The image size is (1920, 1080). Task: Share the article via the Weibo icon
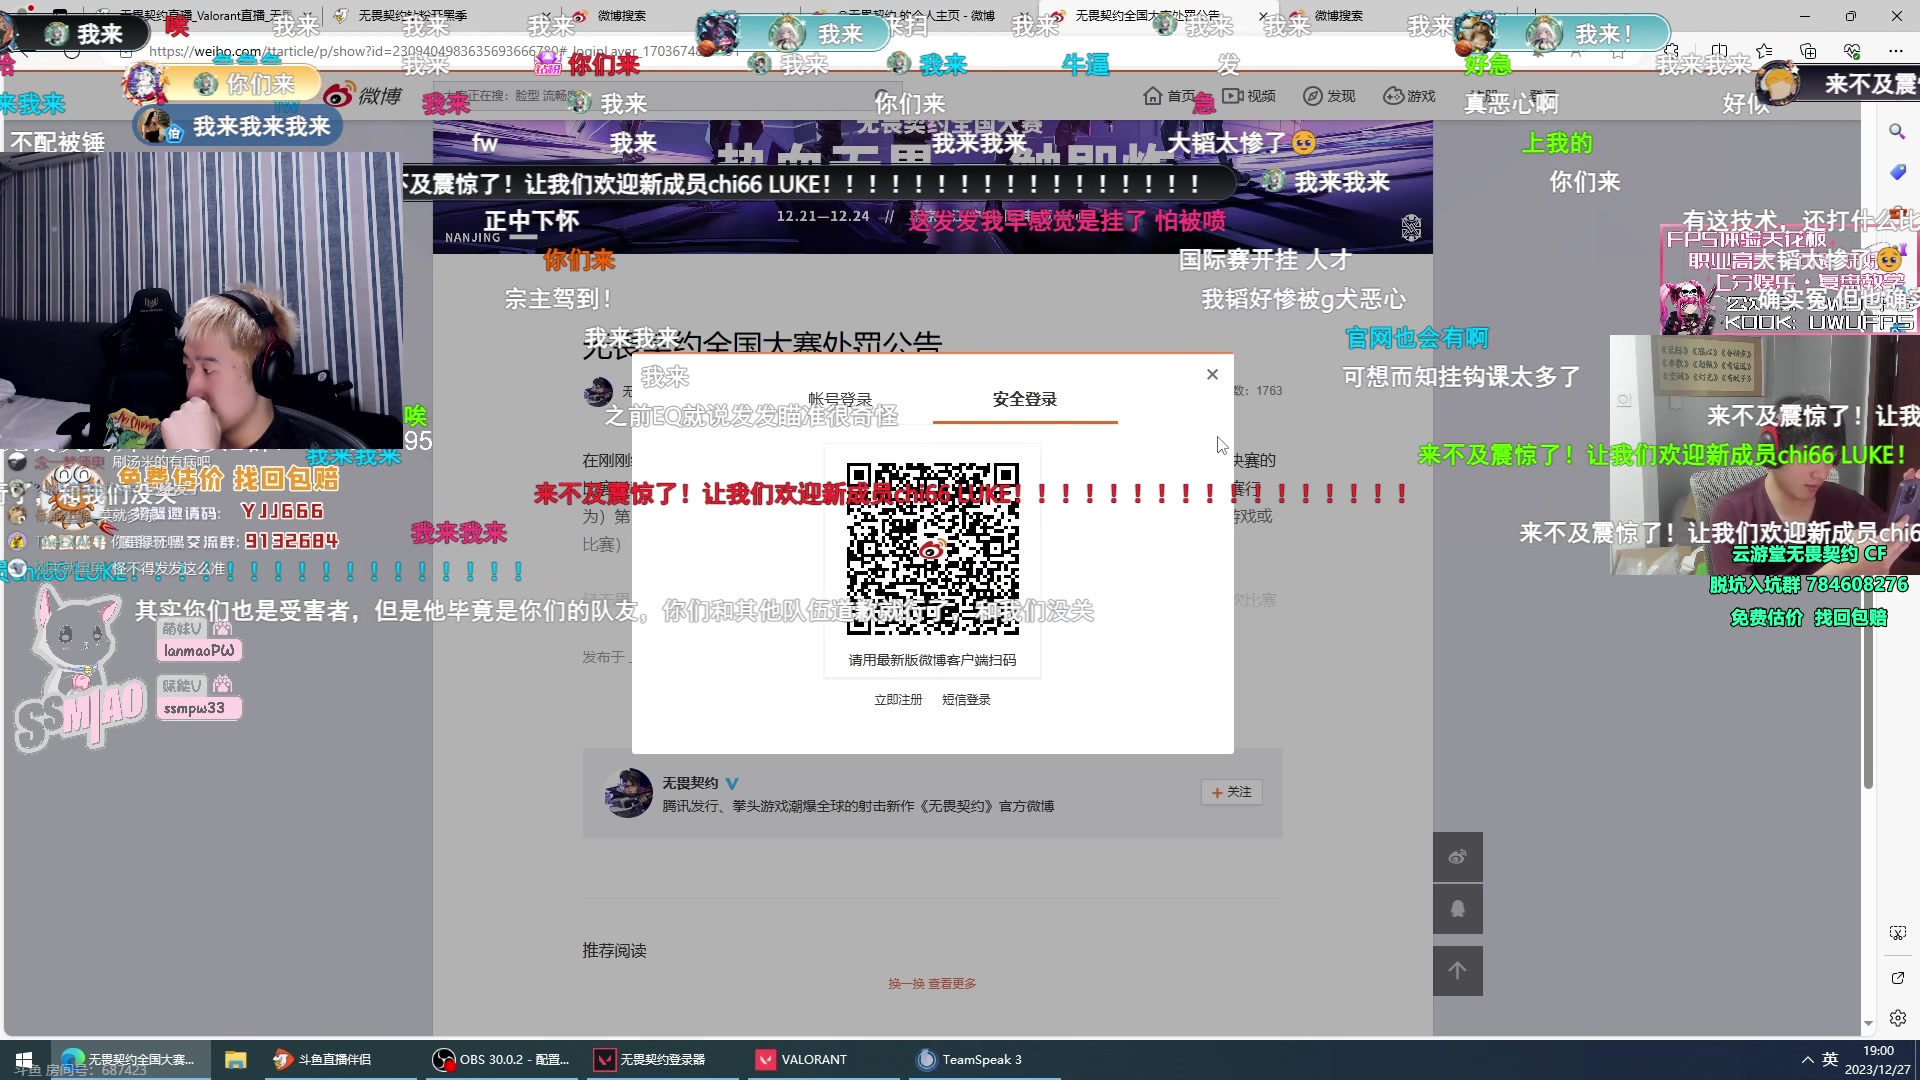click(1458, 857)
